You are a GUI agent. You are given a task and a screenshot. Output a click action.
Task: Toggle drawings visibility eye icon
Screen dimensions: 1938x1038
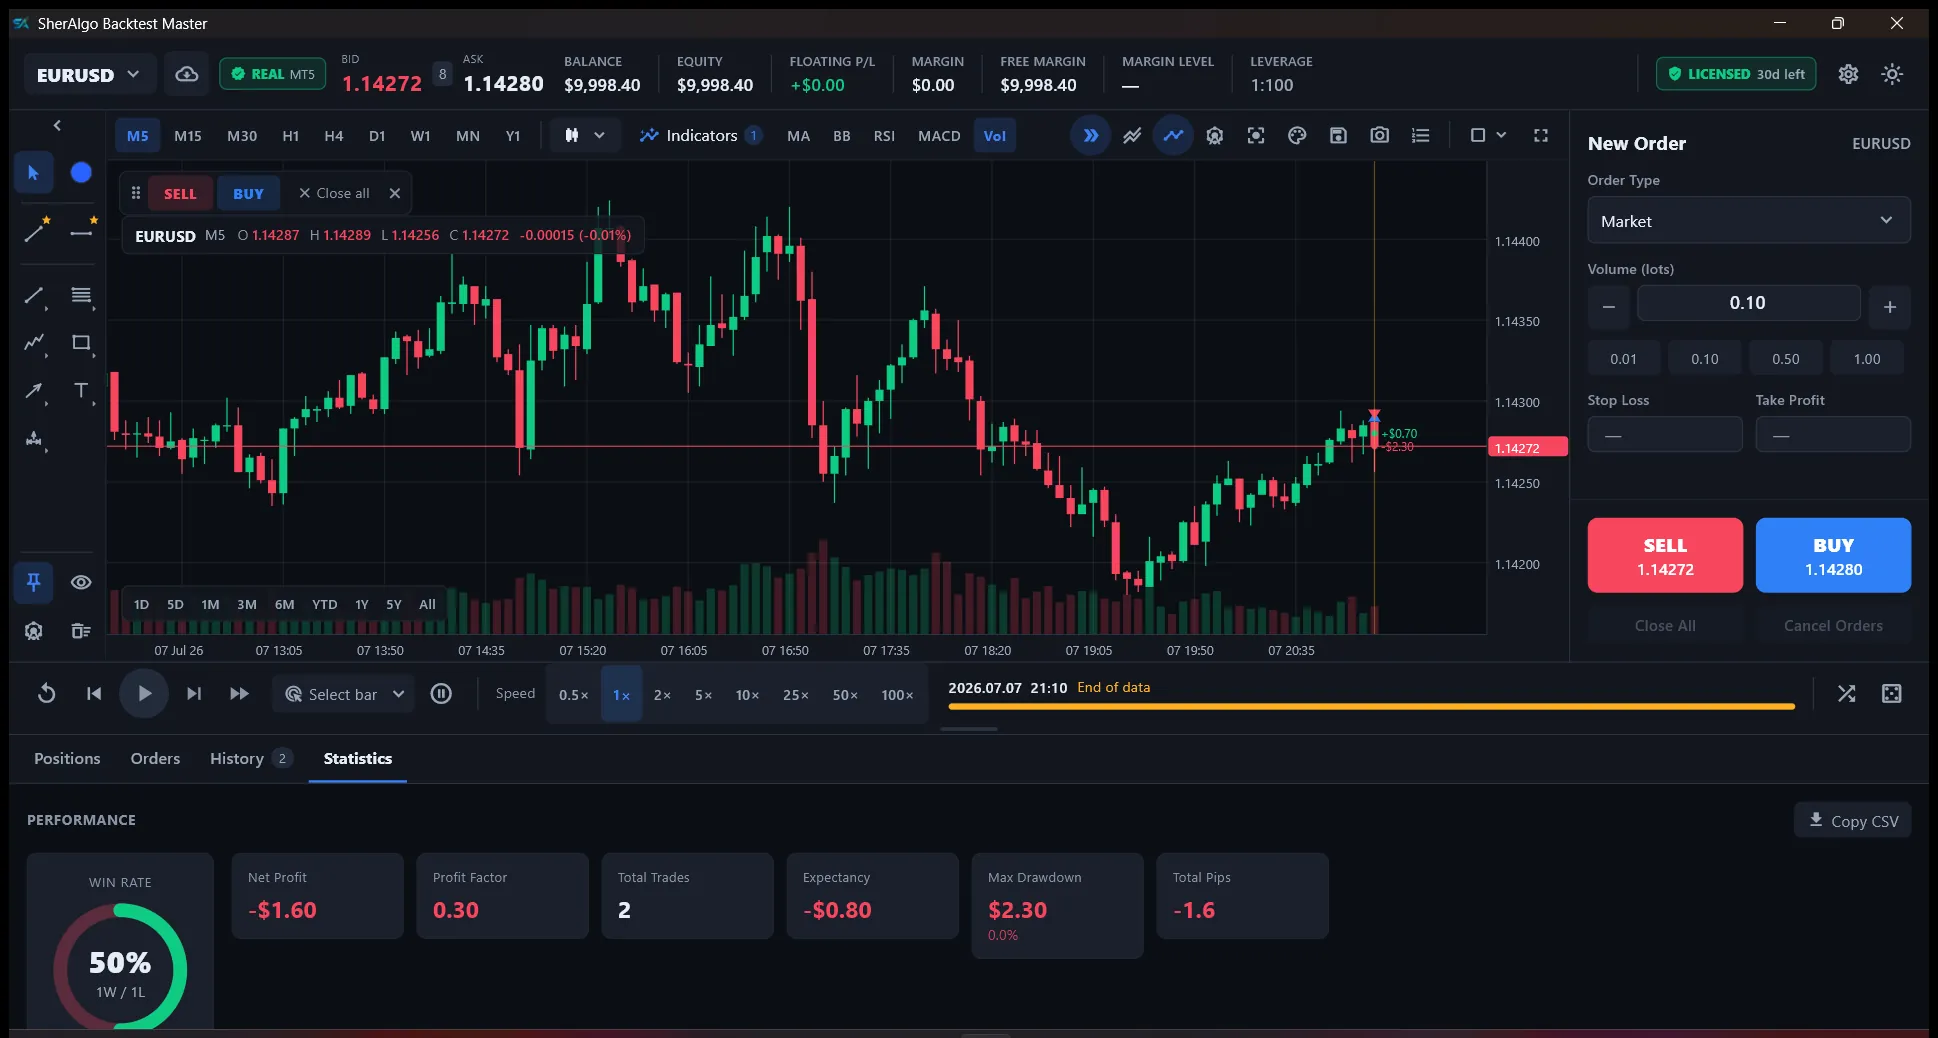81,582
